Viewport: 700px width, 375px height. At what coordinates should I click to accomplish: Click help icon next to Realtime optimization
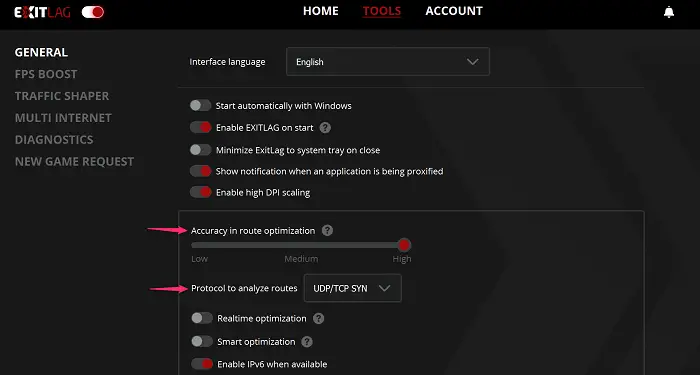[318, 318]
